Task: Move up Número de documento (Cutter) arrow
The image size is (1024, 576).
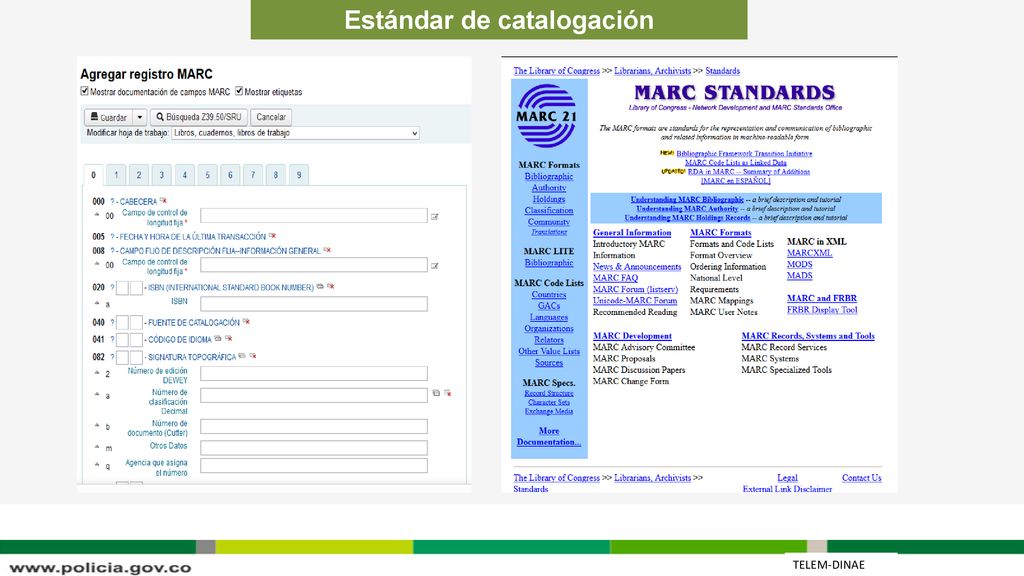Action: [97, 426]
